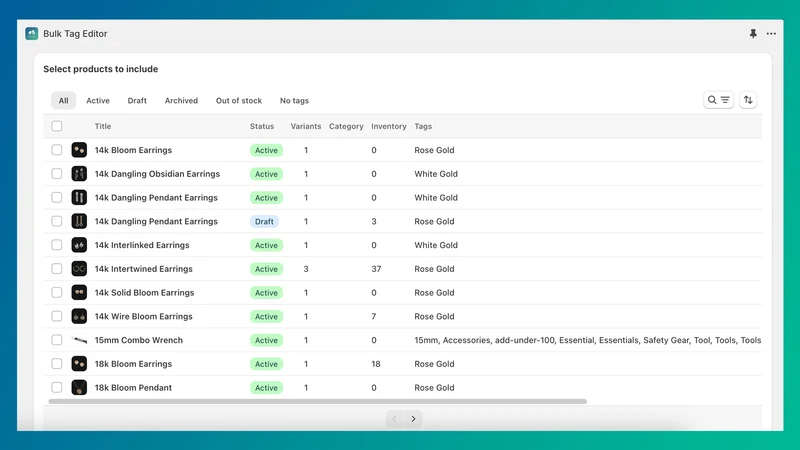Open search and filter products
Screen dimensions: 800x450
pyautogui.click(x=718, y=100)
